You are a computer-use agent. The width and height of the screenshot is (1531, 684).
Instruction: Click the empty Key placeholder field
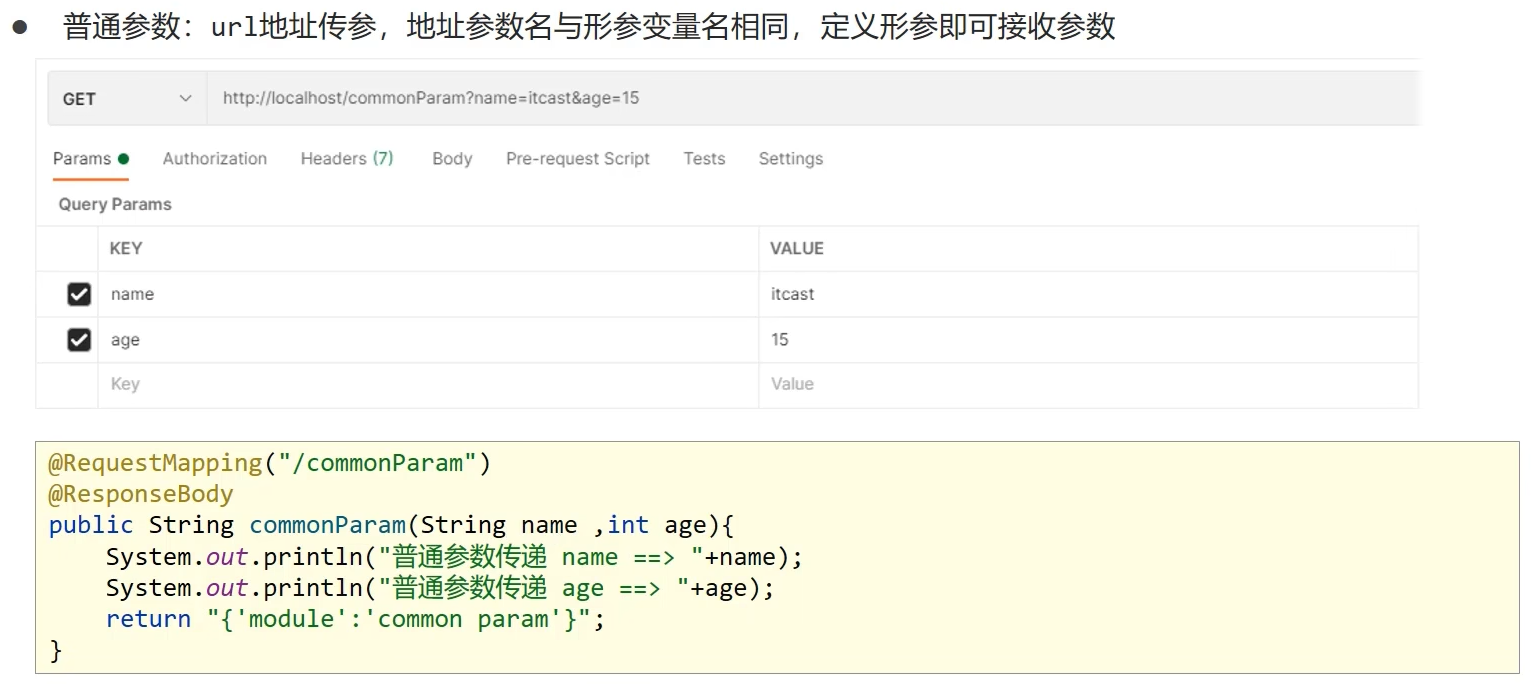428,385
